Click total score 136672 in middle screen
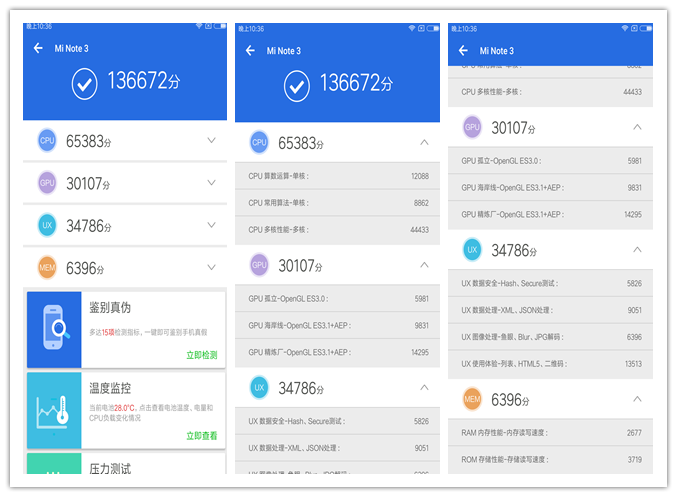 click(x=356, y=83)
